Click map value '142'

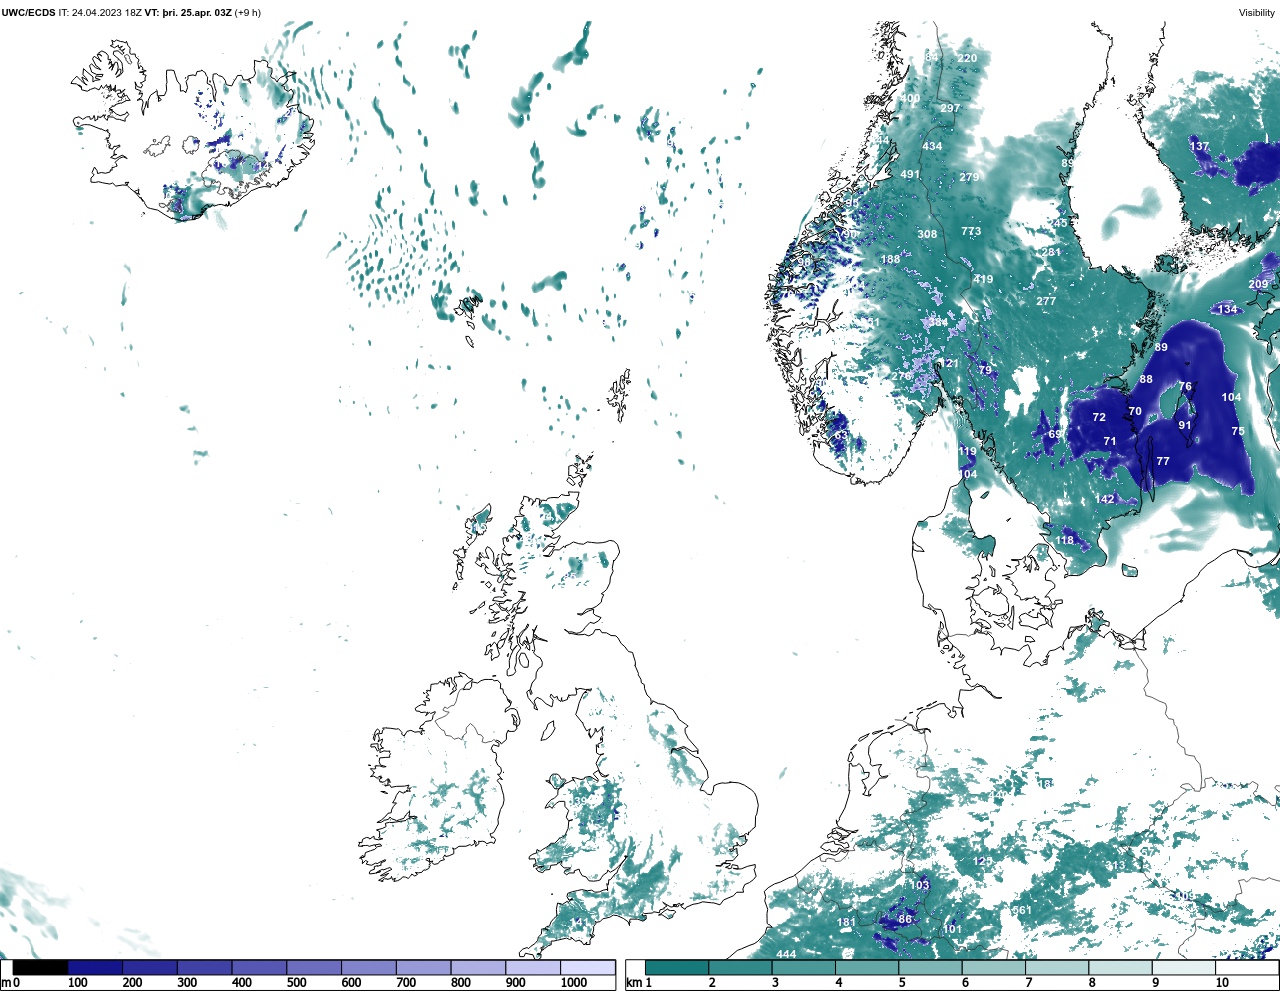pyautogui.click(x=1105, y=499)
